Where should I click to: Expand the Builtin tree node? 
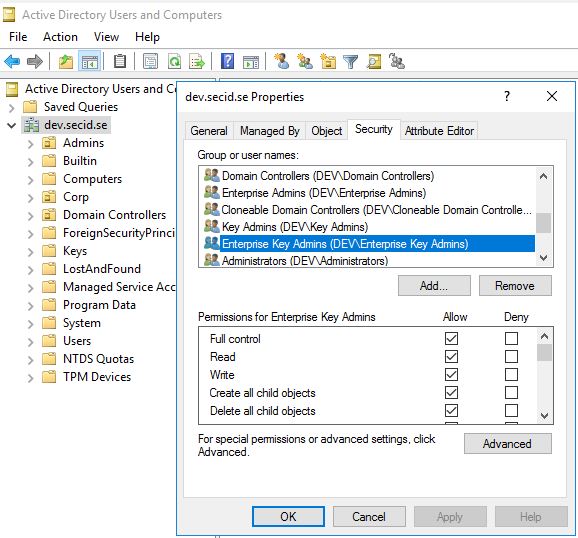tap(31, 162)
